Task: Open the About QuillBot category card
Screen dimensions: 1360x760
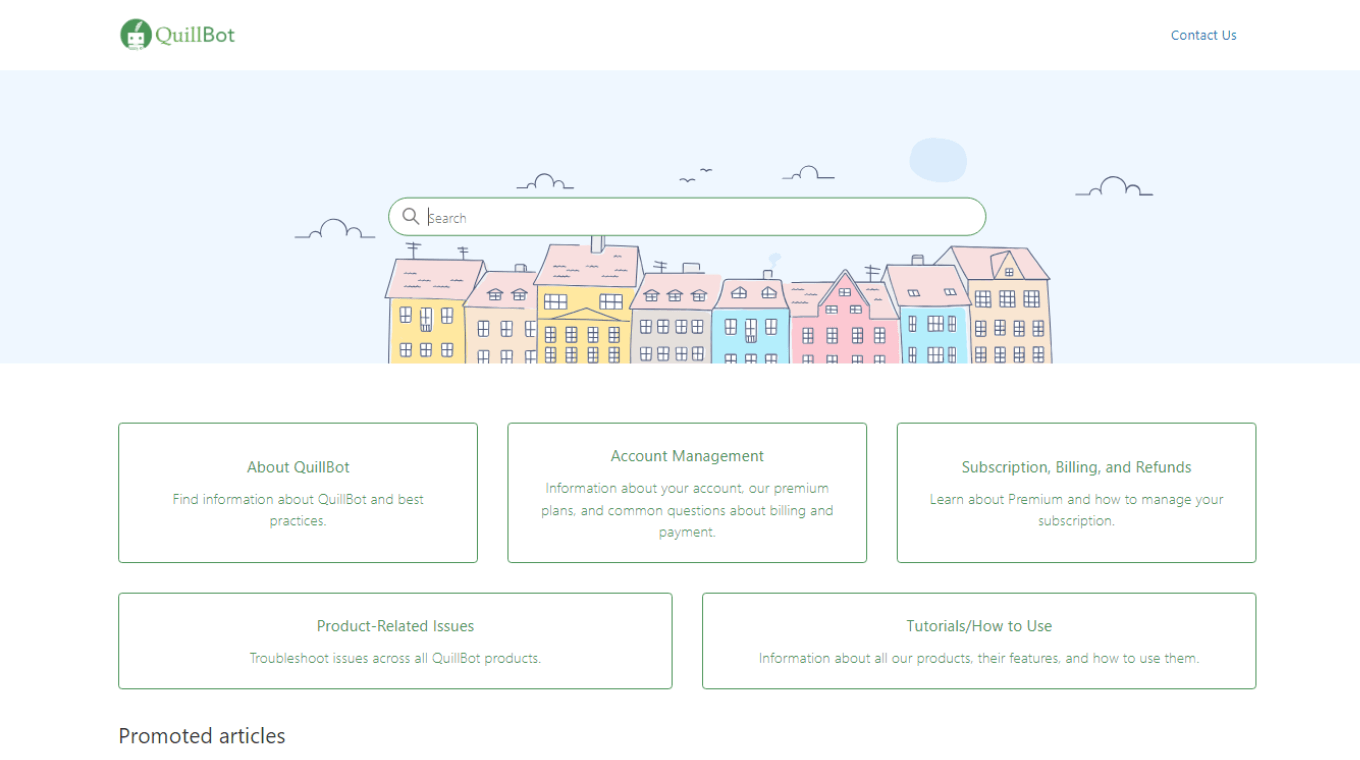Action: [x=298, y=493]
